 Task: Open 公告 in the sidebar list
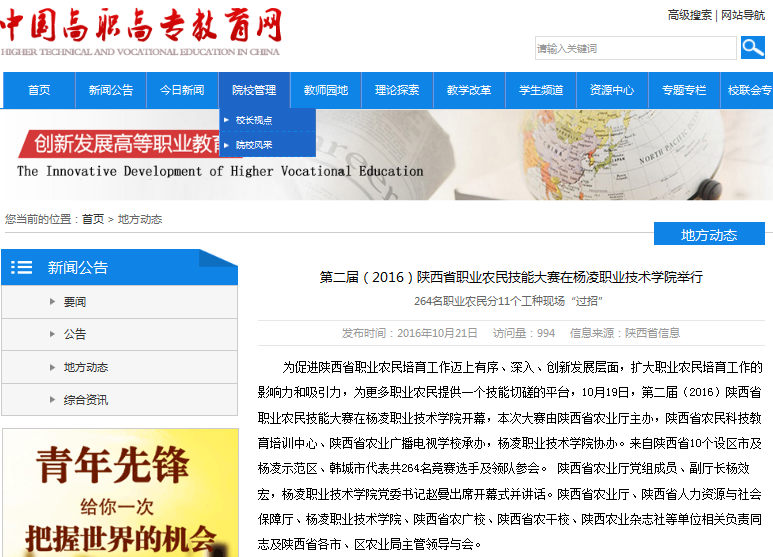click(75, 334)
